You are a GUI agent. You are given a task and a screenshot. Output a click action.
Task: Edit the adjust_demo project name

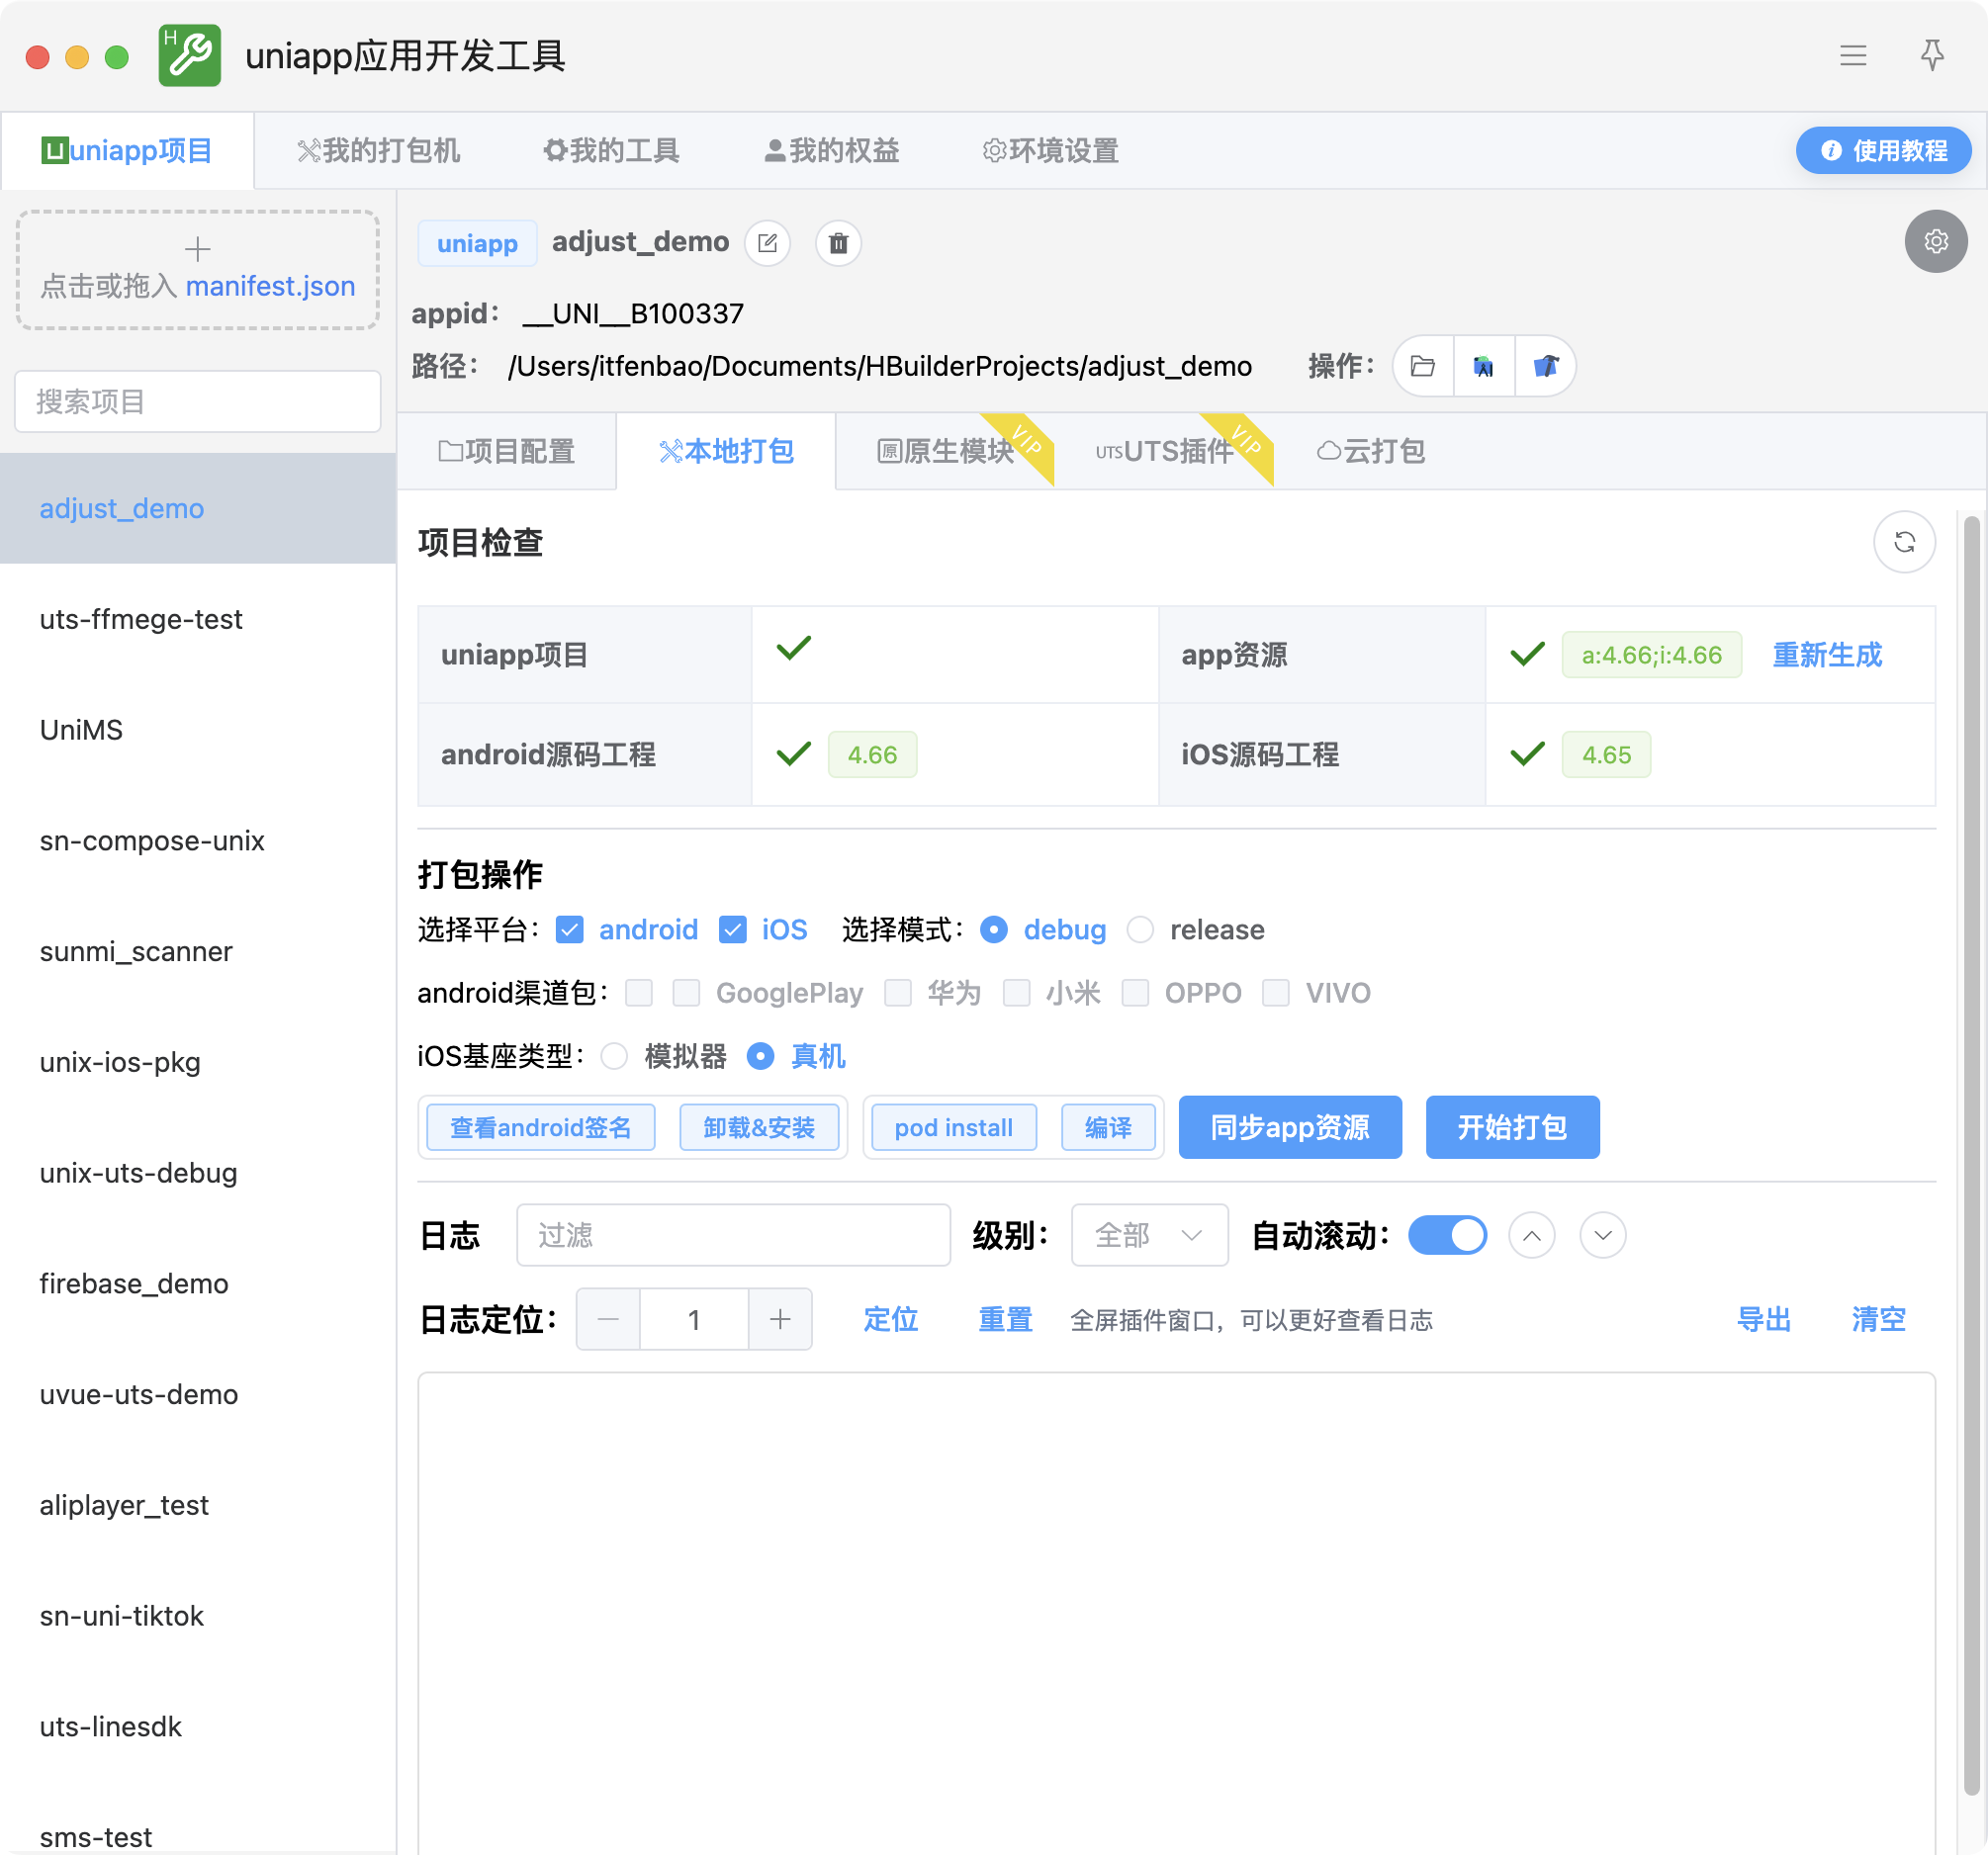[767, 243]
